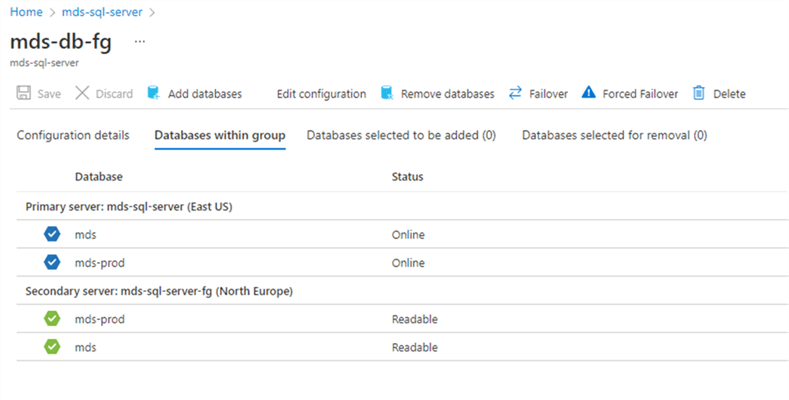
Task: Open the Configuration details tab
Action: (x=73, y=135)
